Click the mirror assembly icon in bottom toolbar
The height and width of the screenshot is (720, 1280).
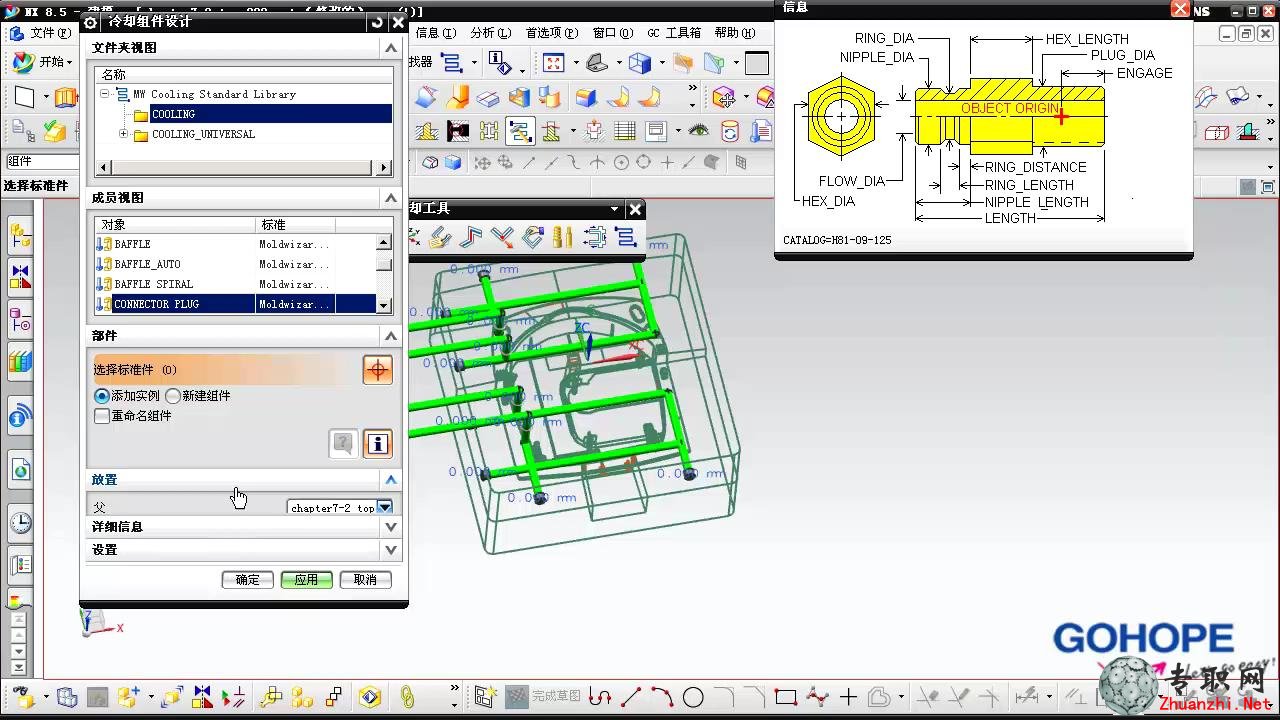[203, 697]
